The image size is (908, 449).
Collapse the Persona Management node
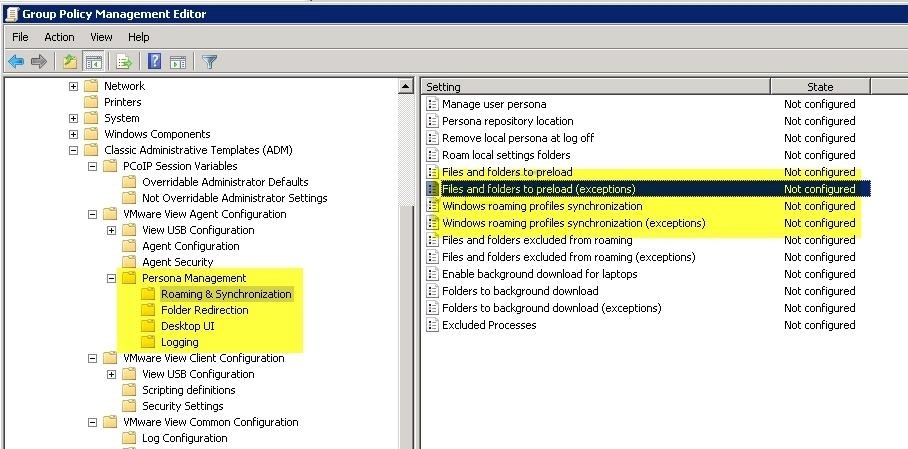point(111,278)
